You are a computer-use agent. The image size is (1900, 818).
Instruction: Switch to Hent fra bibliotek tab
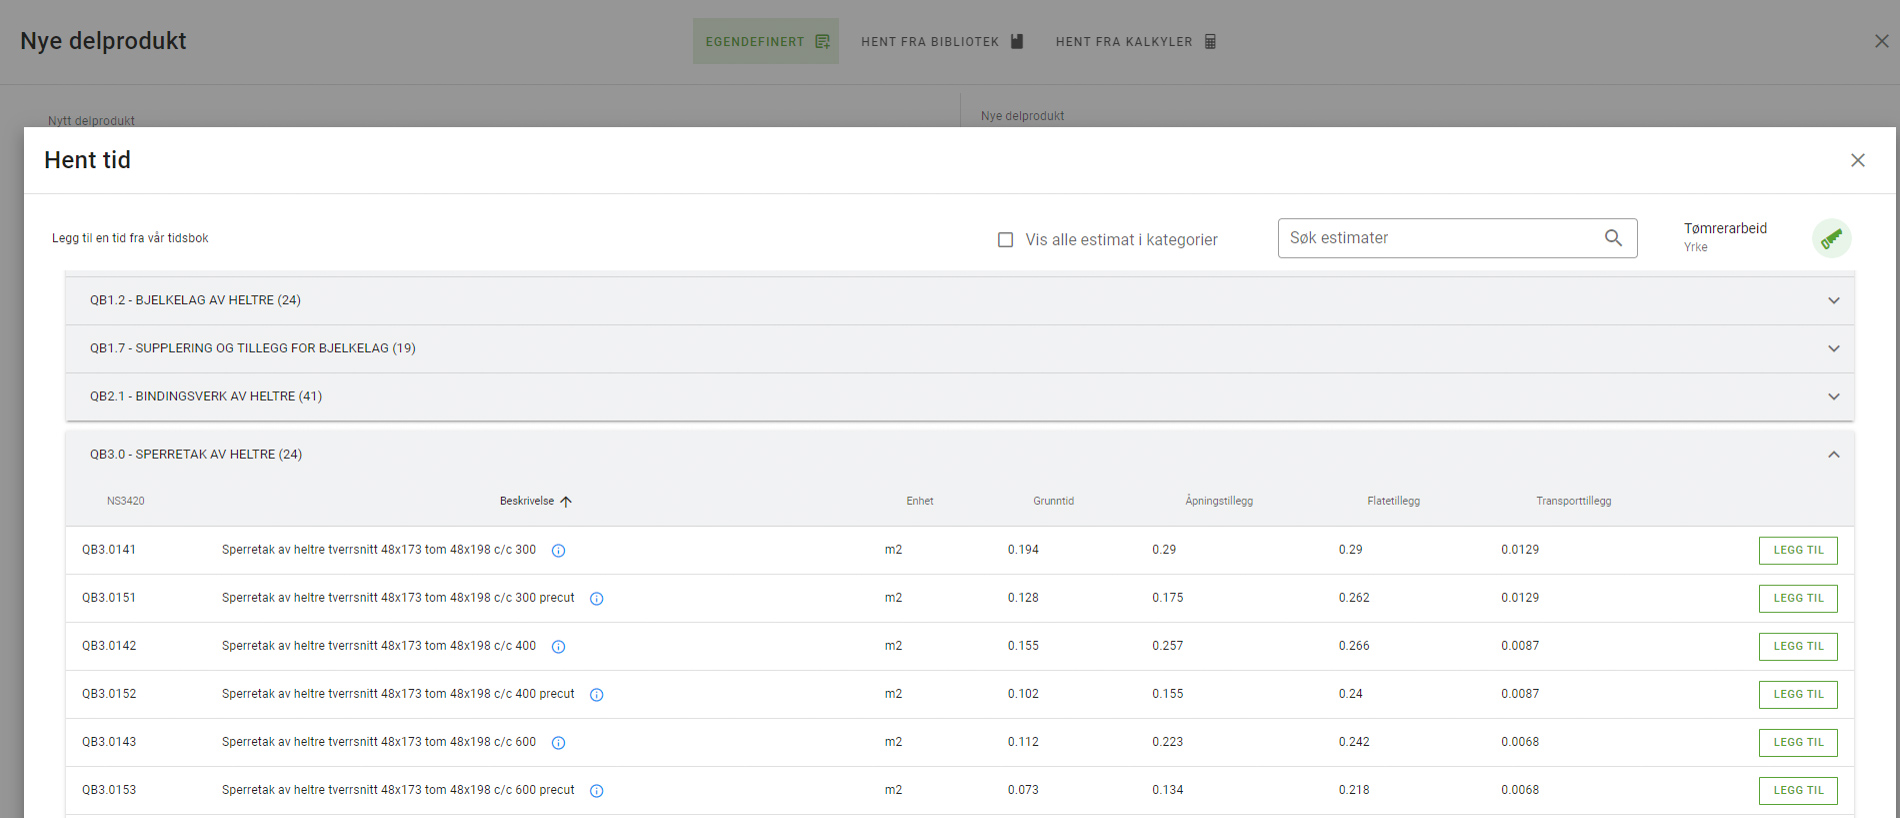(x=942, y=42)
